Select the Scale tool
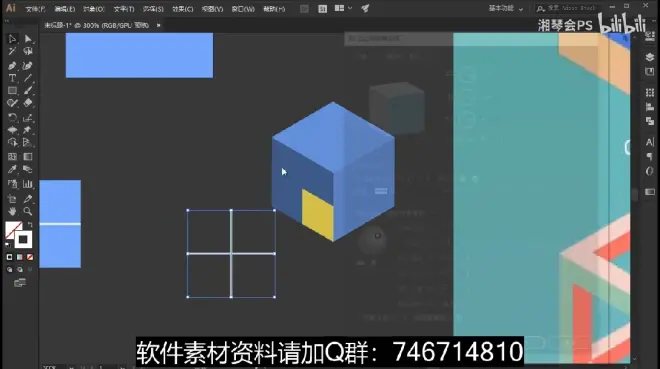 (28, 118)
